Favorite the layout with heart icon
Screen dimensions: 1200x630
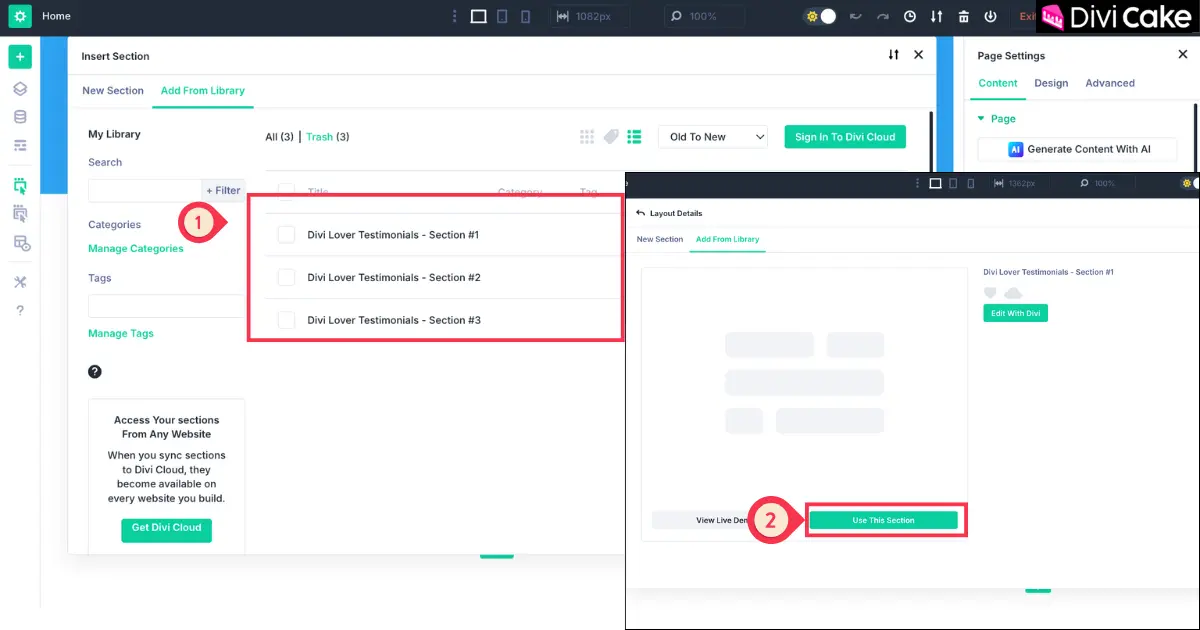(x=990, y=293)
